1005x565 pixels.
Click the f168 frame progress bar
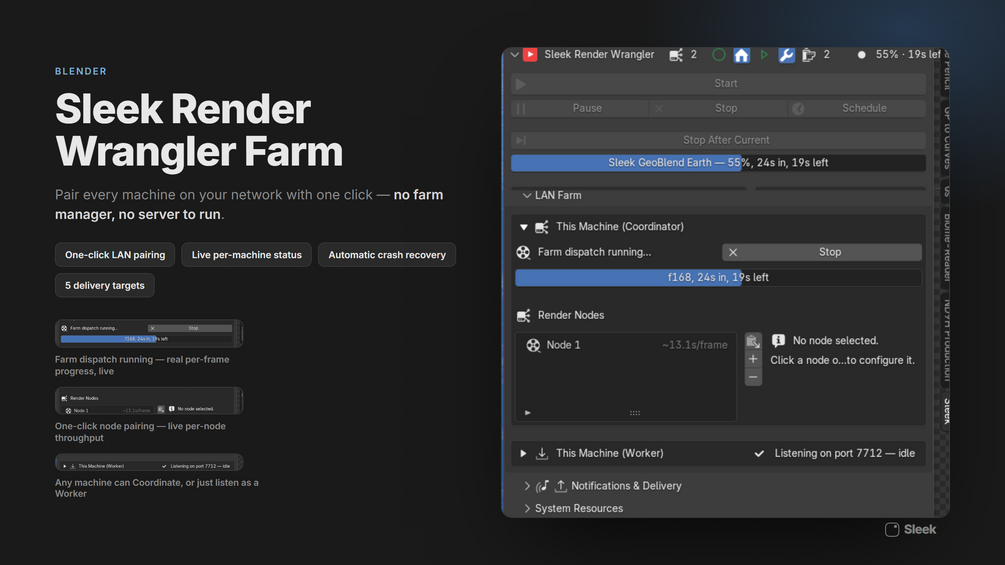pos(718,277)
